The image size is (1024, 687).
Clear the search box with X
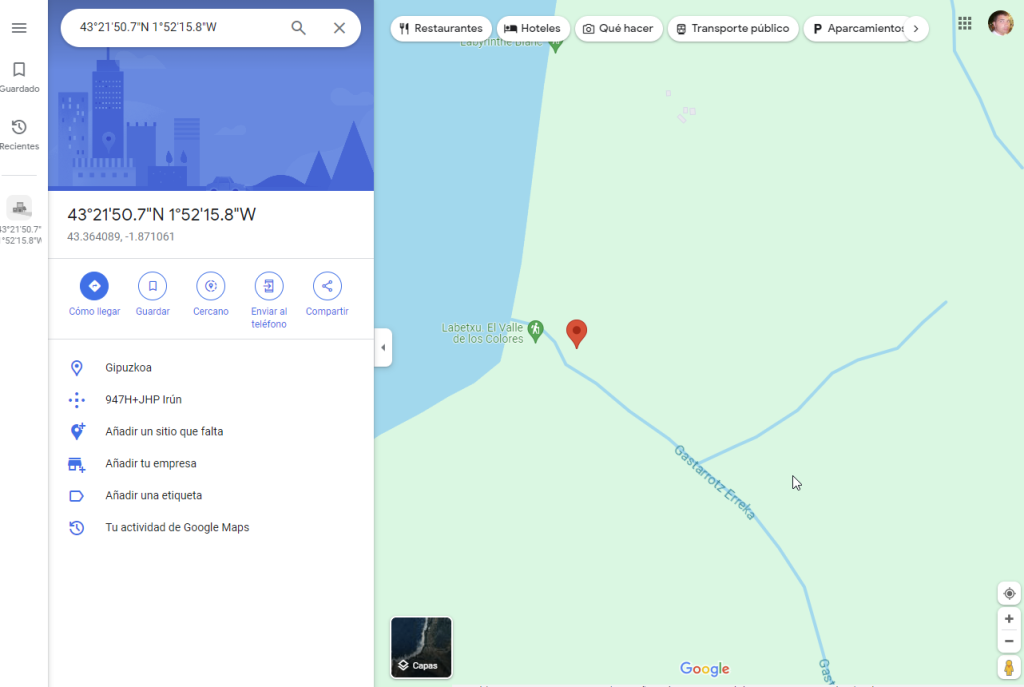[339, 28]
